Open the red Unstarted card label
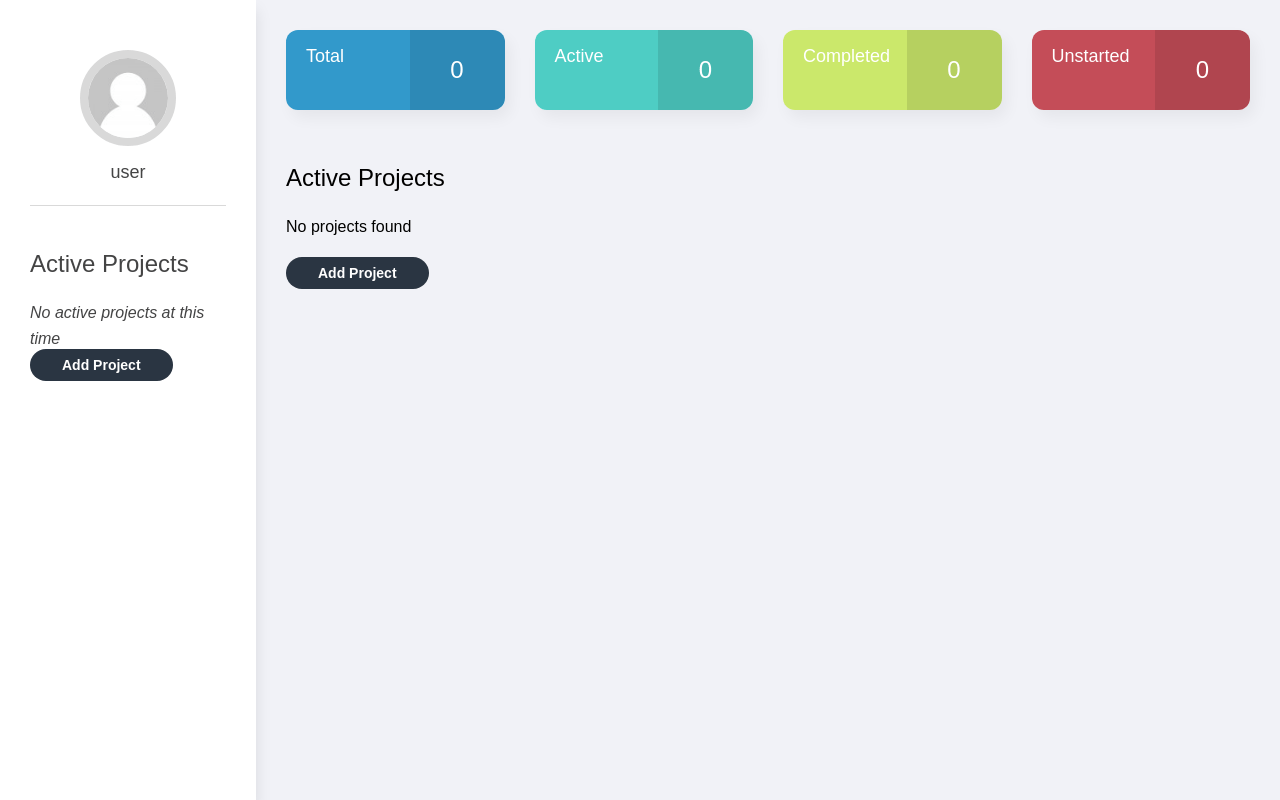1280x800 pixels. [1090, 57]
